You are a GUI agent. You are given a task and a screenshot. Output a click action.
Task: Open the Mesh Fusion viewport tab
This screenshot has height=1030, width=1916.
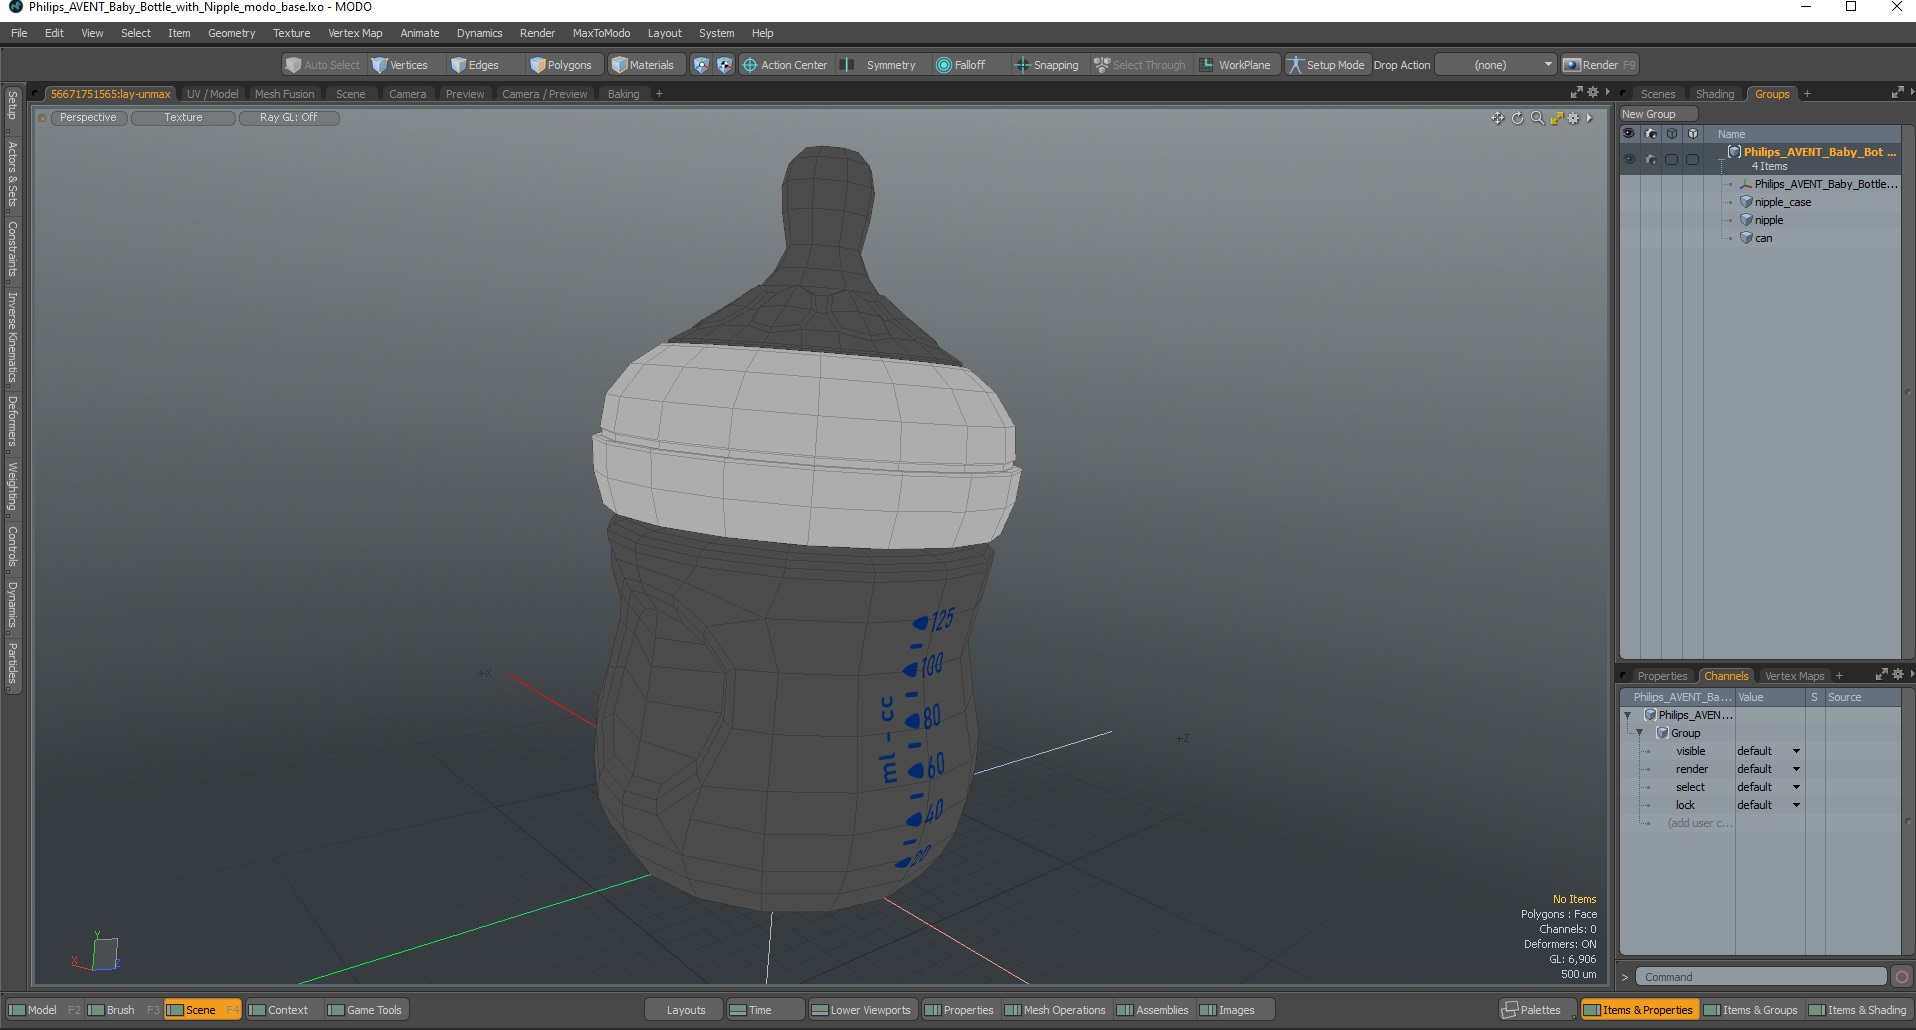[x=284, y=94]
